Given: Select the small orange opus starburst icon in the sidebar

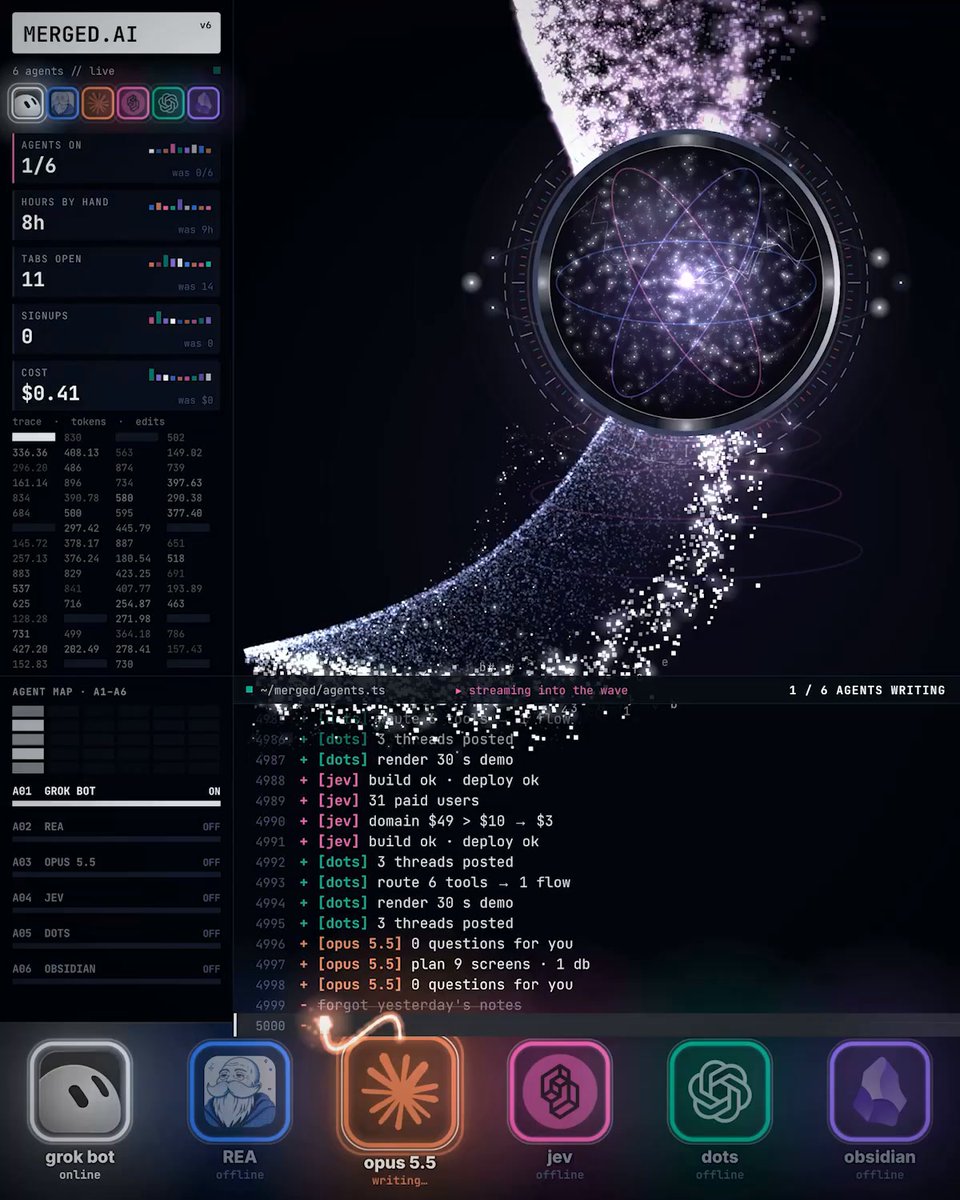Looking at the screenshot, I should click(x=98, y=103).
